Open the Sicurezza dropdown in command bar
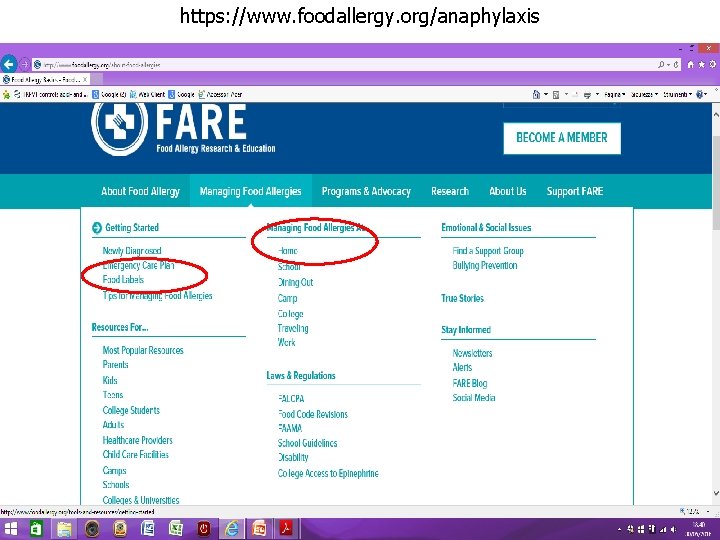Screen dimensions: 720x540 coord(644,95)
